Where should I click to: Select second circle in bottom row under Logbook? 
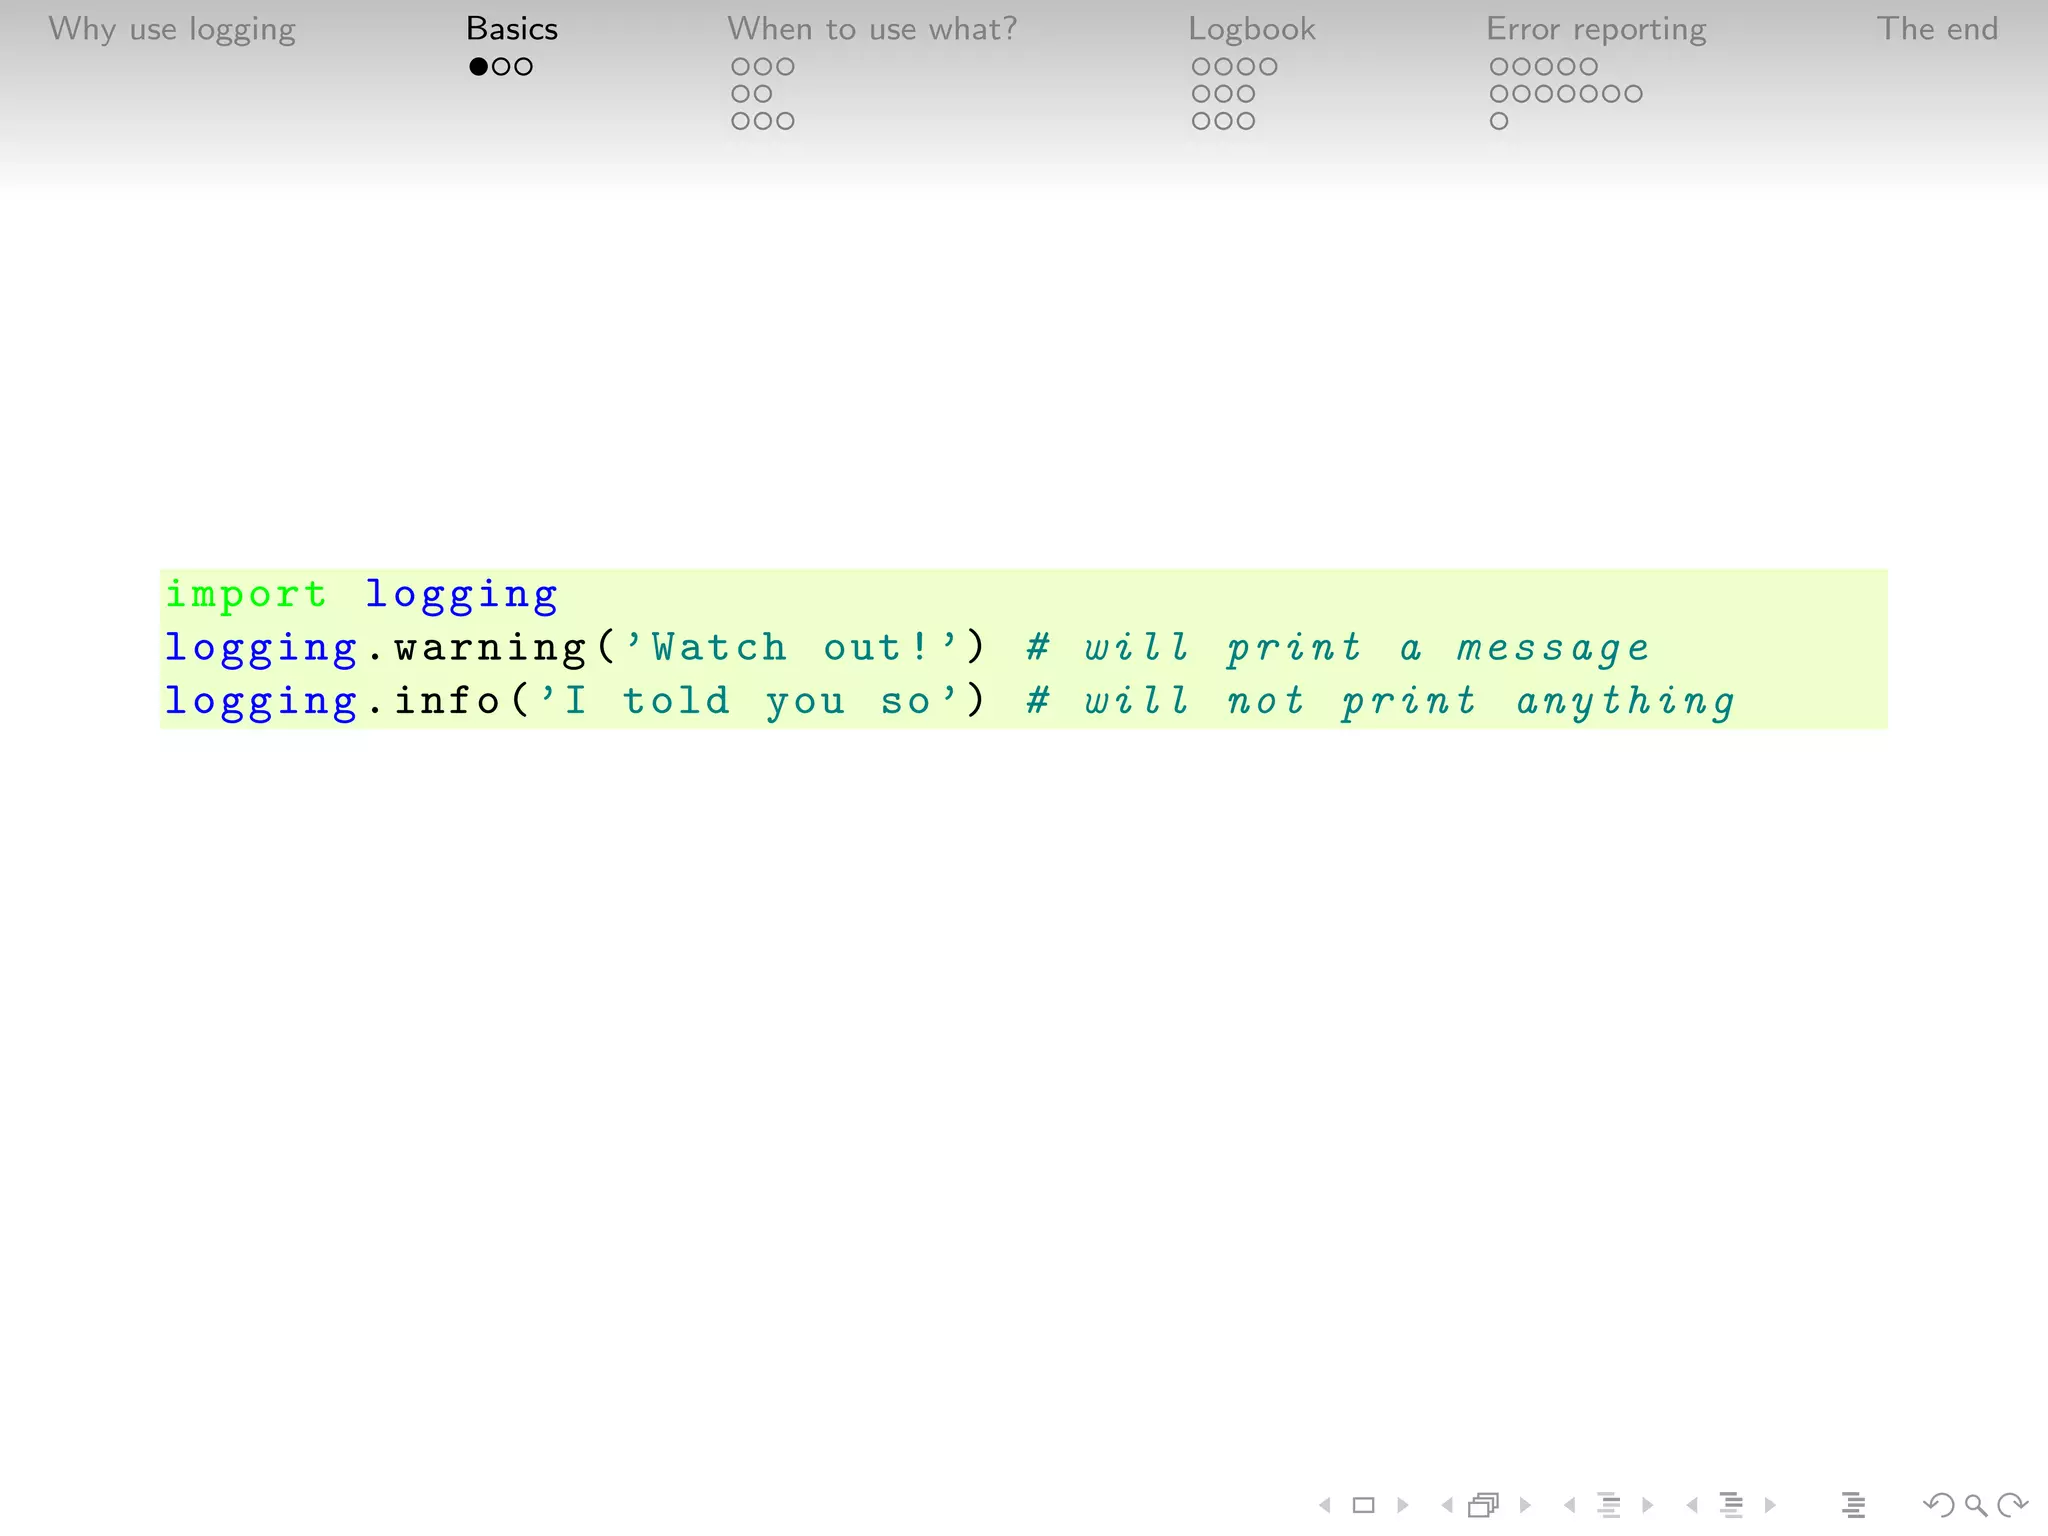[1223, 121]
